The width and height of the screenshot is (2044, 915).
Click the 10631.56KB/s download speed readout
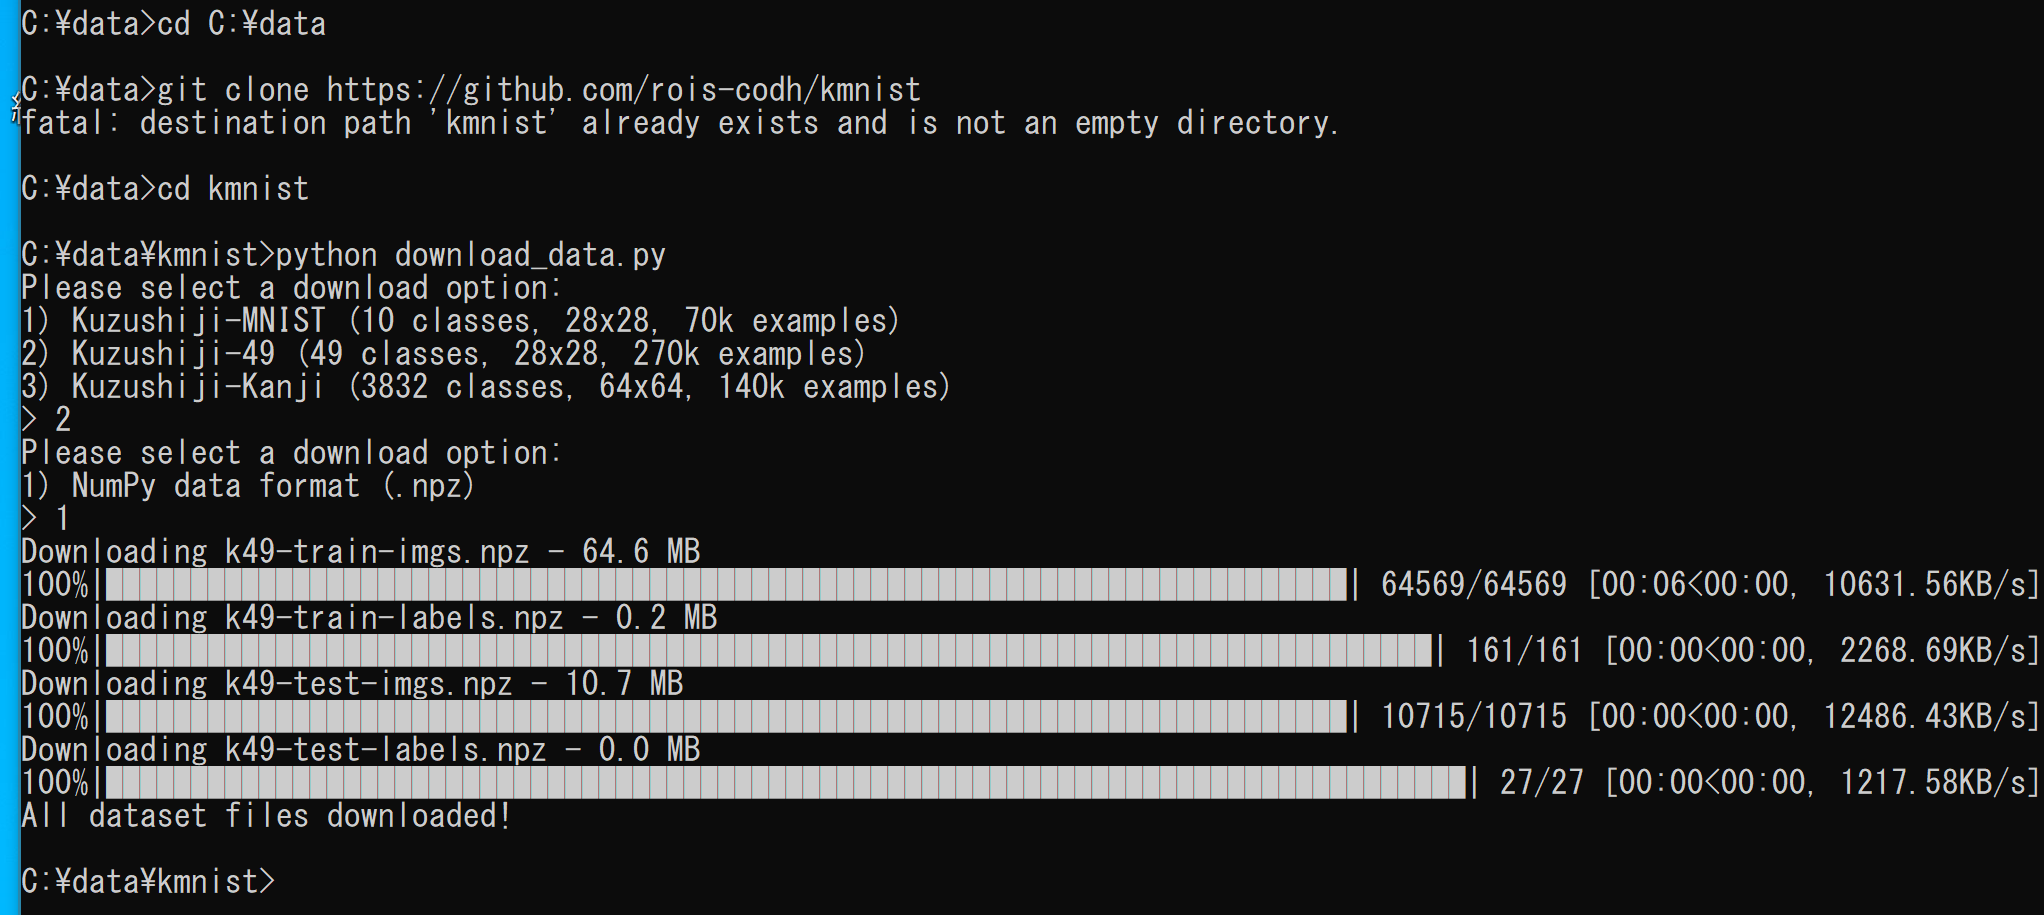[x=1925, y=584]
